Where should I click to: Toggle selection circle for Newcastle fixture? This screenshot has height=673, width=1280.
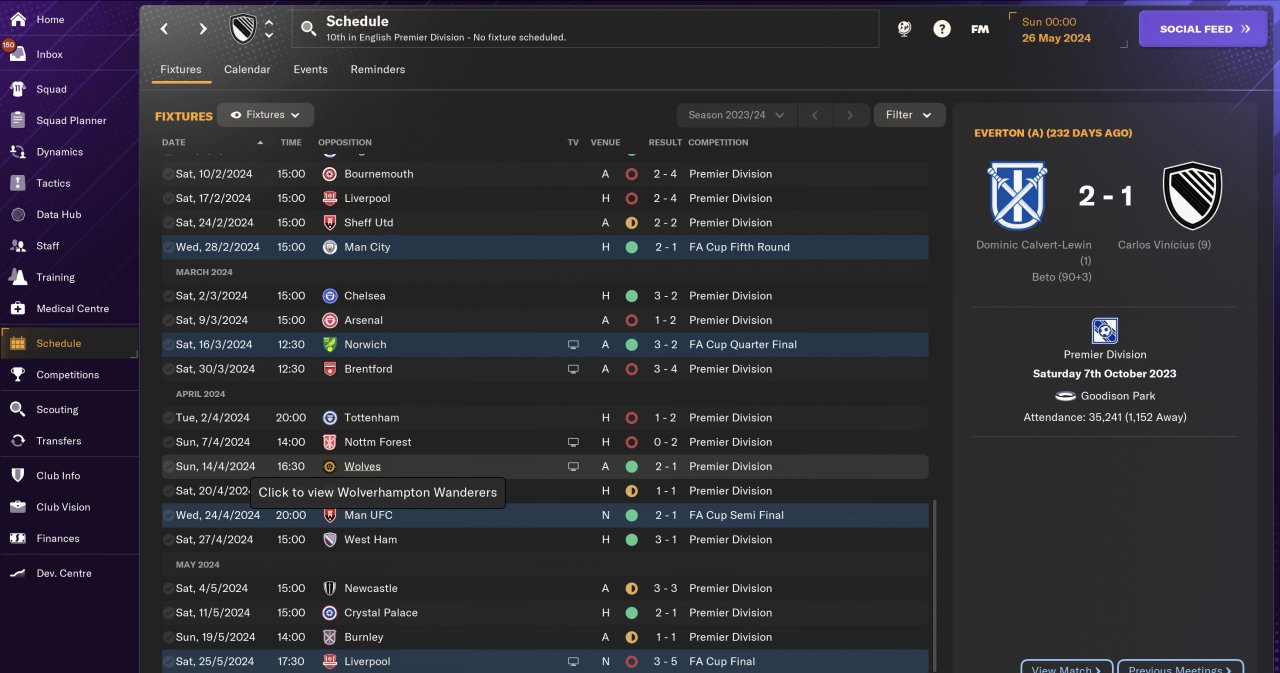tap(168, 588)
